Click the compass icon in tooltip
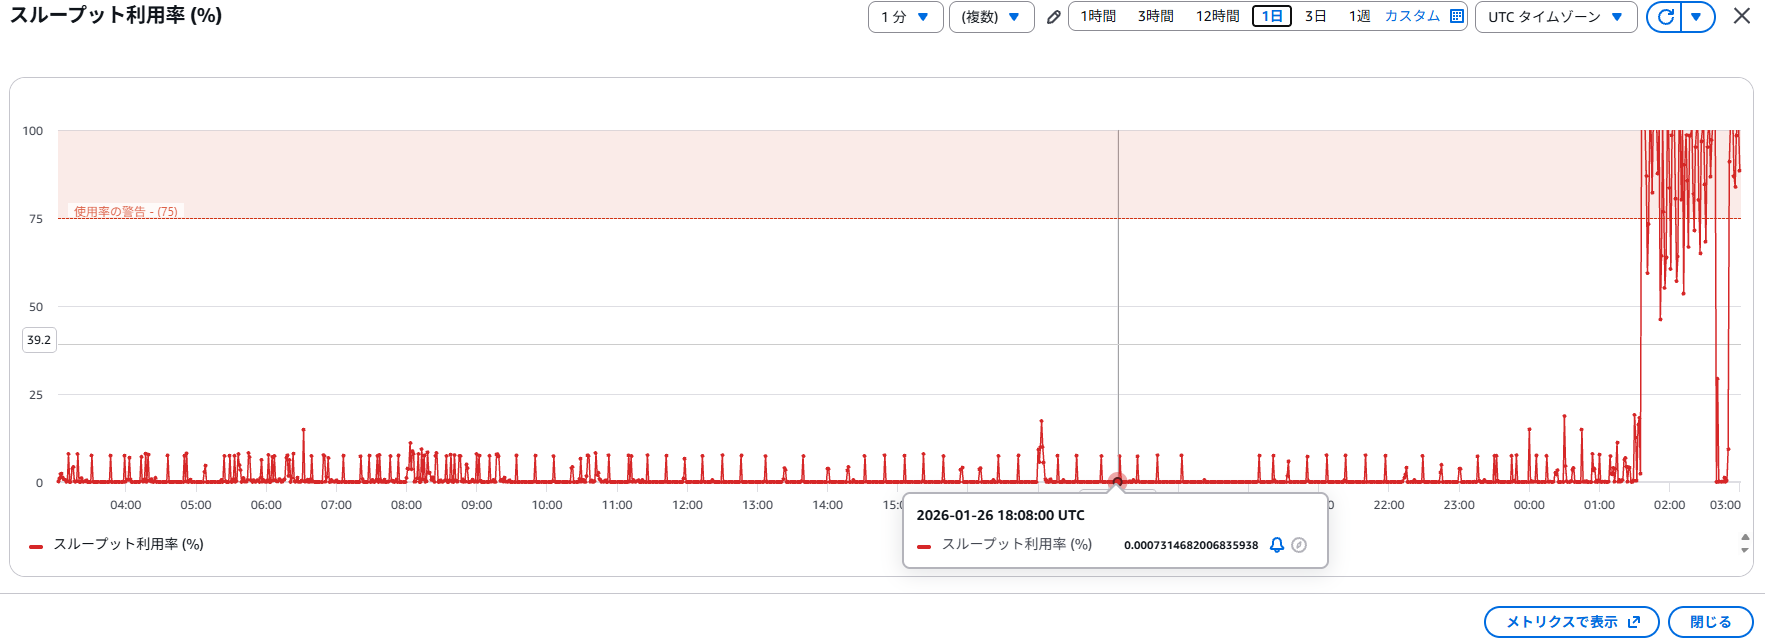Screen dimensions: 1765x640 tap(1299, 545)
